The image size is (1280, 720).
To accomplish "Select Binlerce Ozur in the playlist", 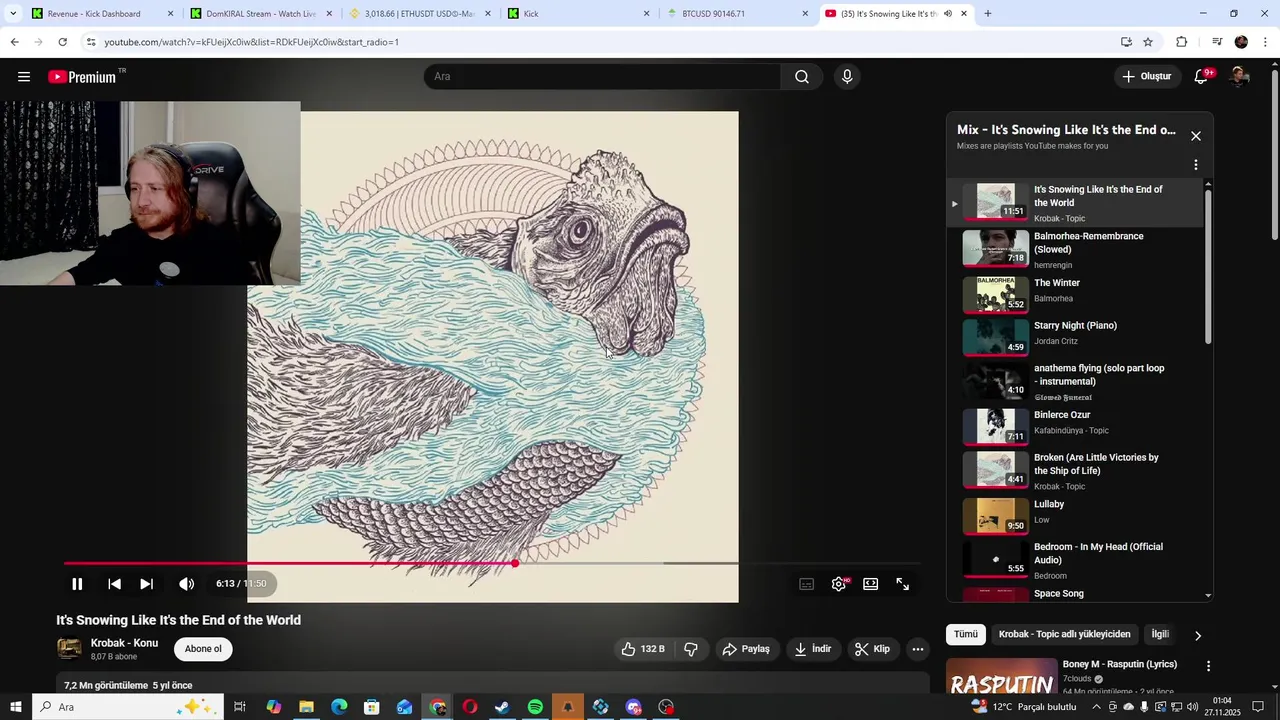I will coord(1075,425).
